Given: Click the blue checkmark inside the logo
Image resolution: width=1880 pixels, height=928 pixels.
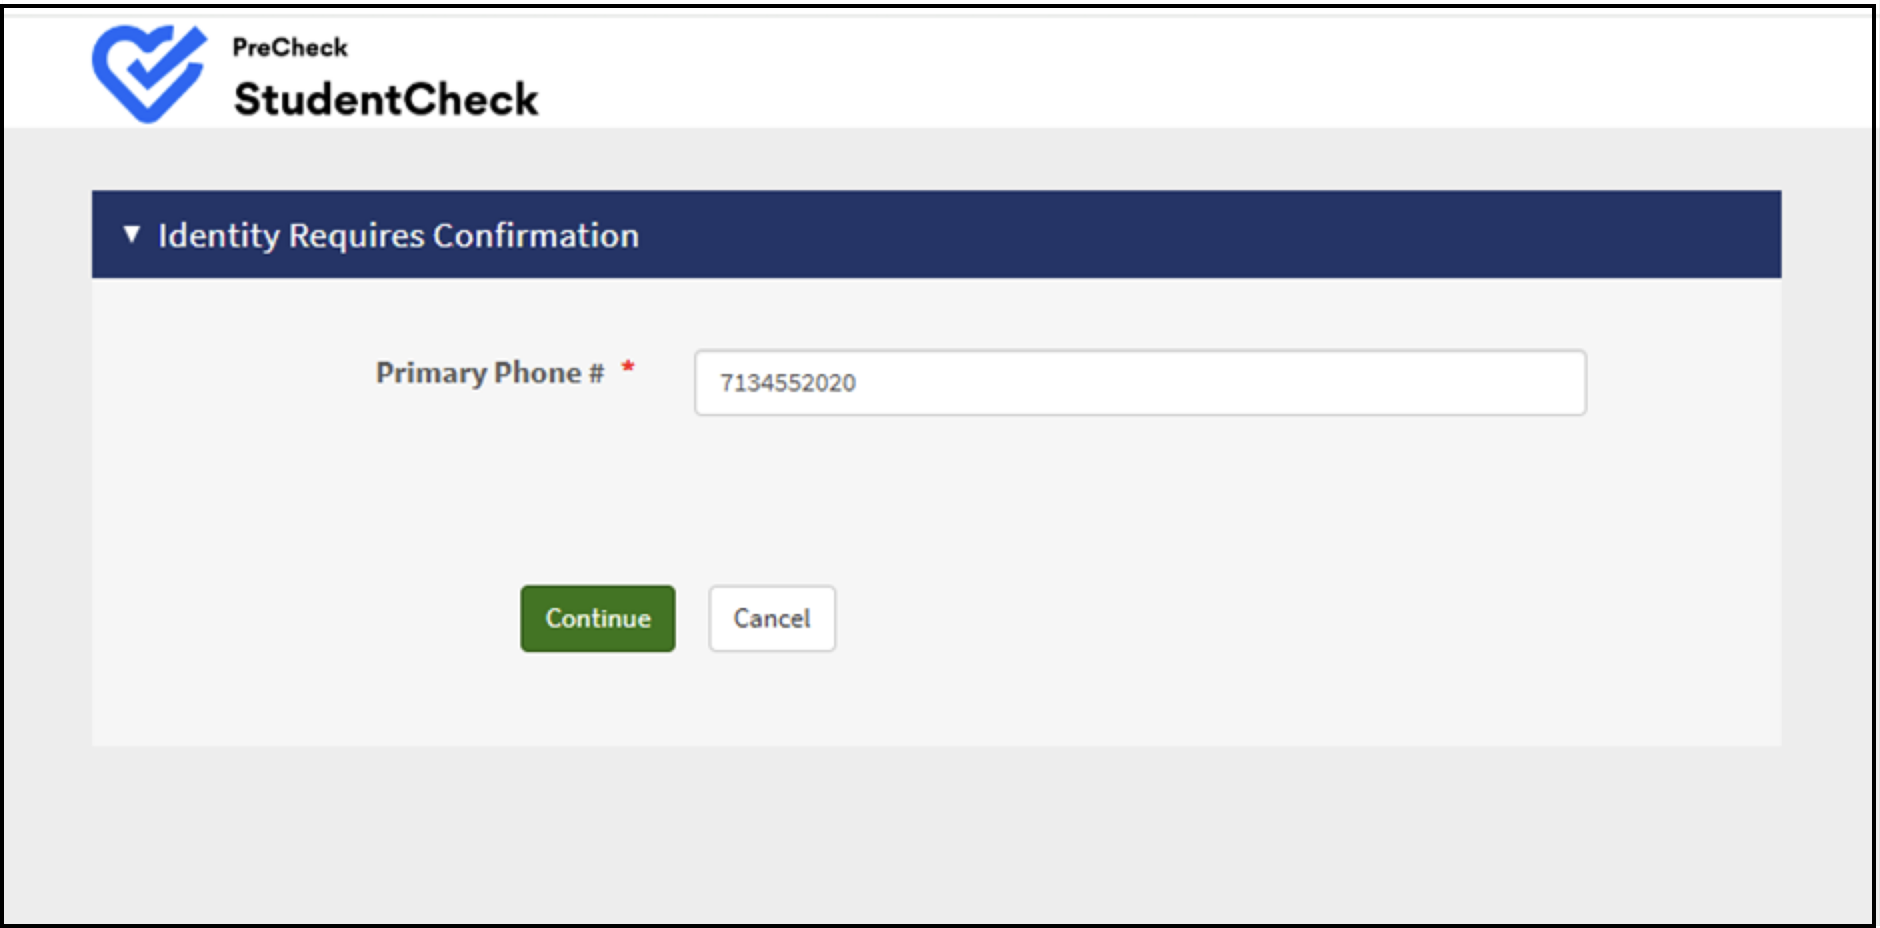Looking at the screenshot, I should (160, 60).
